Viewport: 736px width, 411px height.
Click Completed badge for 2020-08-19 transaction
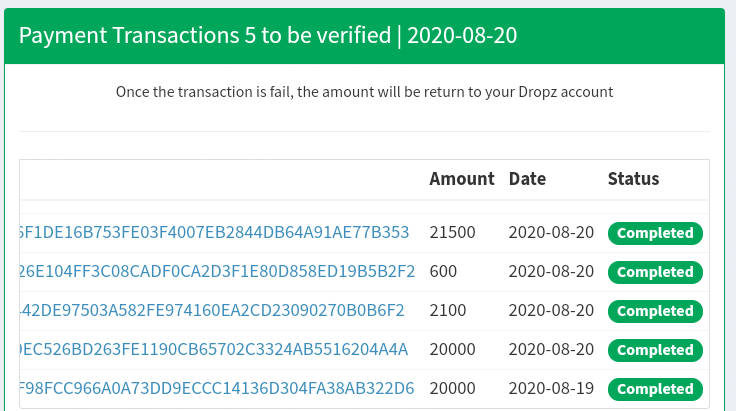tap(655, 389)
